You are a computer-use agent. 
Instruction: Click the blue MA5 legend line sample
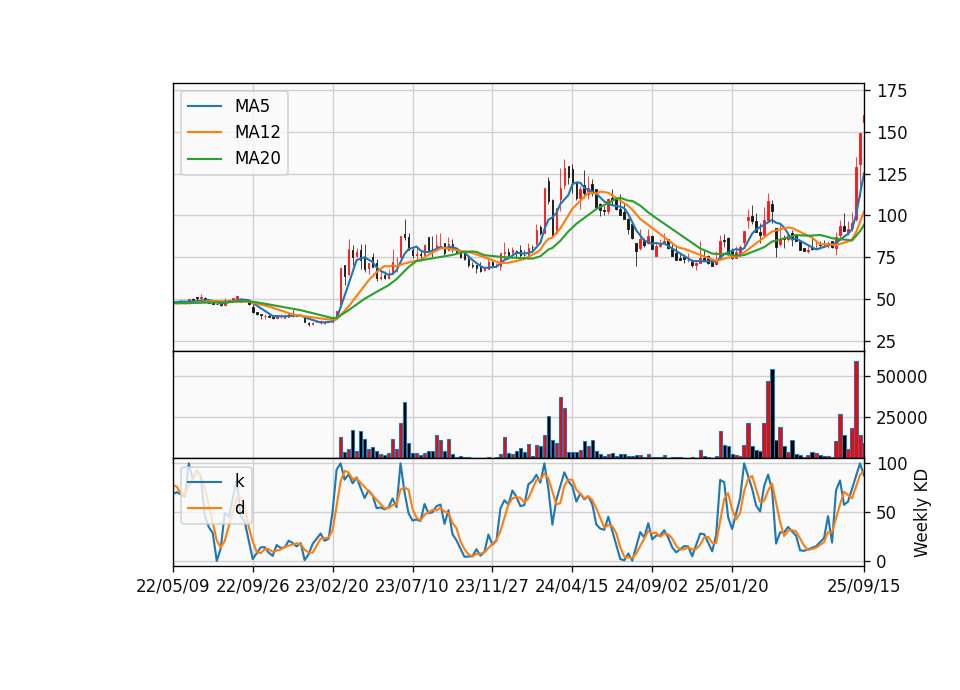point(204,106)
